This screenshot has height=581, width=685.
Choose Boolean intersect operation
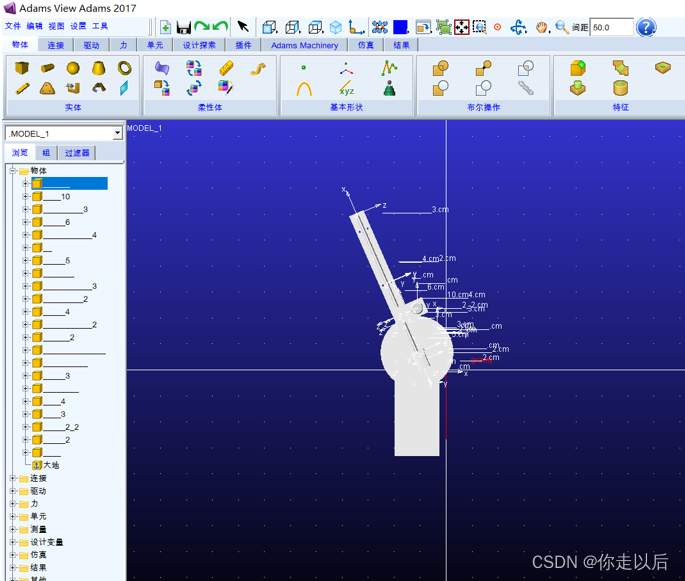point(526,68)
